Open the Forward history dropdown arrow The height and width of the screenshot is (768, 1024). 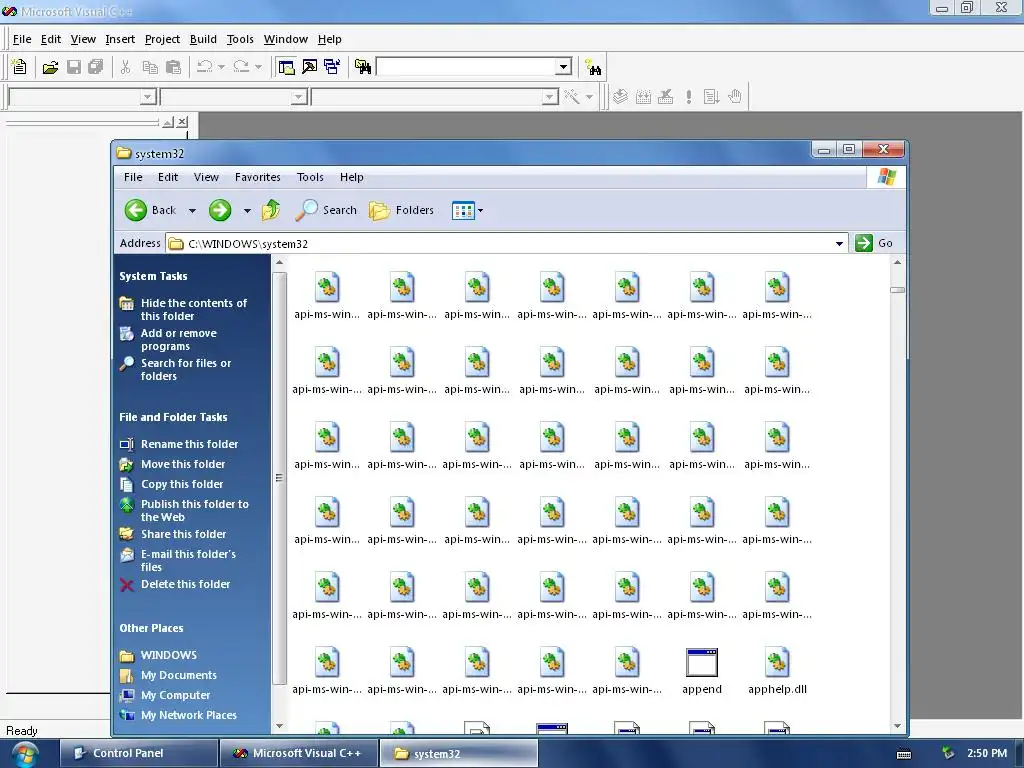pyautogui.click(x=247, y=211)
